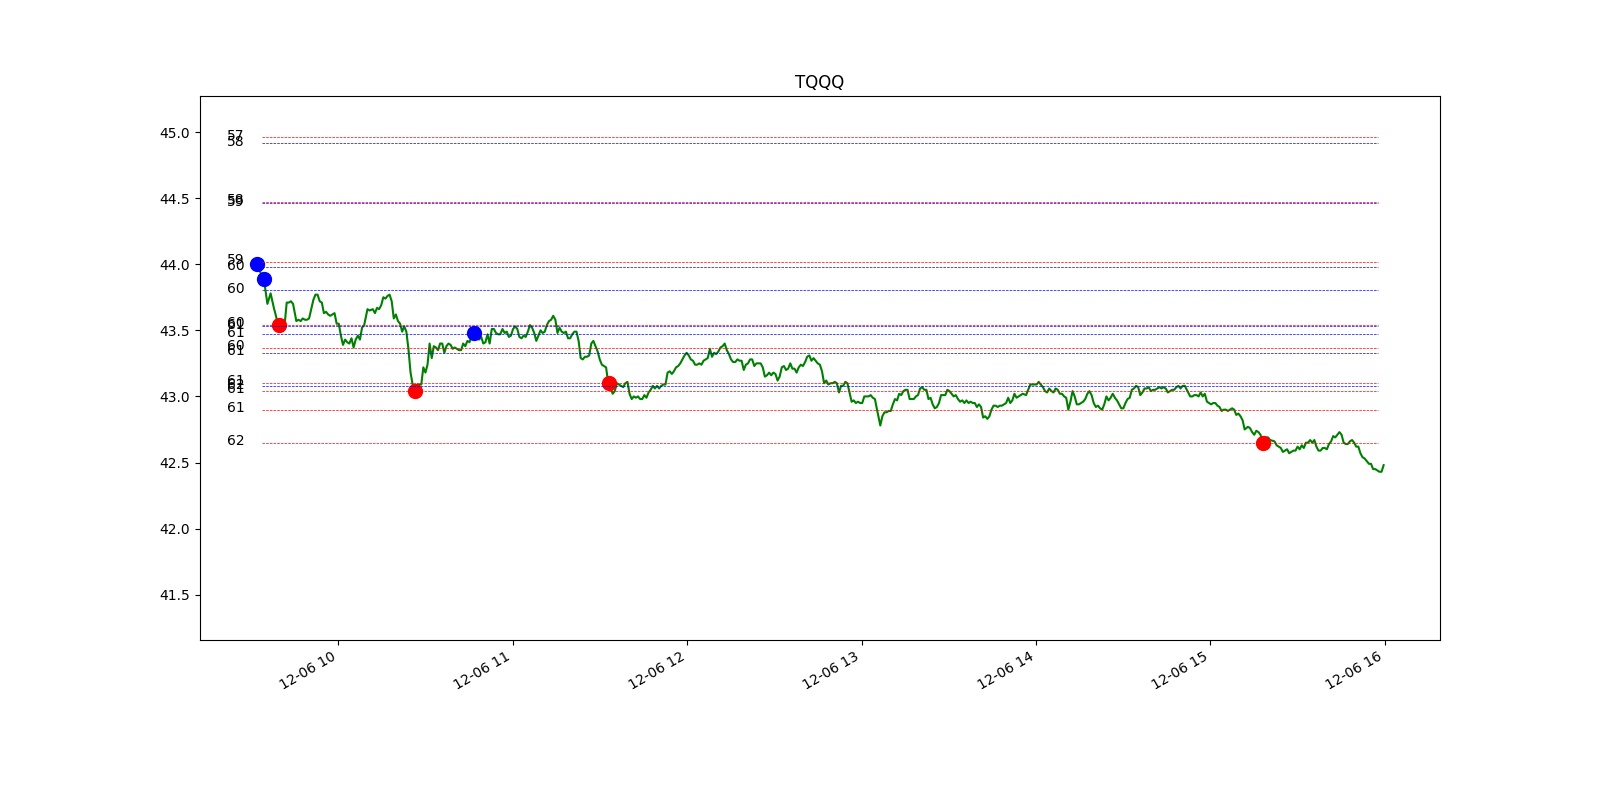The image size is (1600, 800).
Task: Click the 42.5 y-axis label
Action: tap(174, 463)
